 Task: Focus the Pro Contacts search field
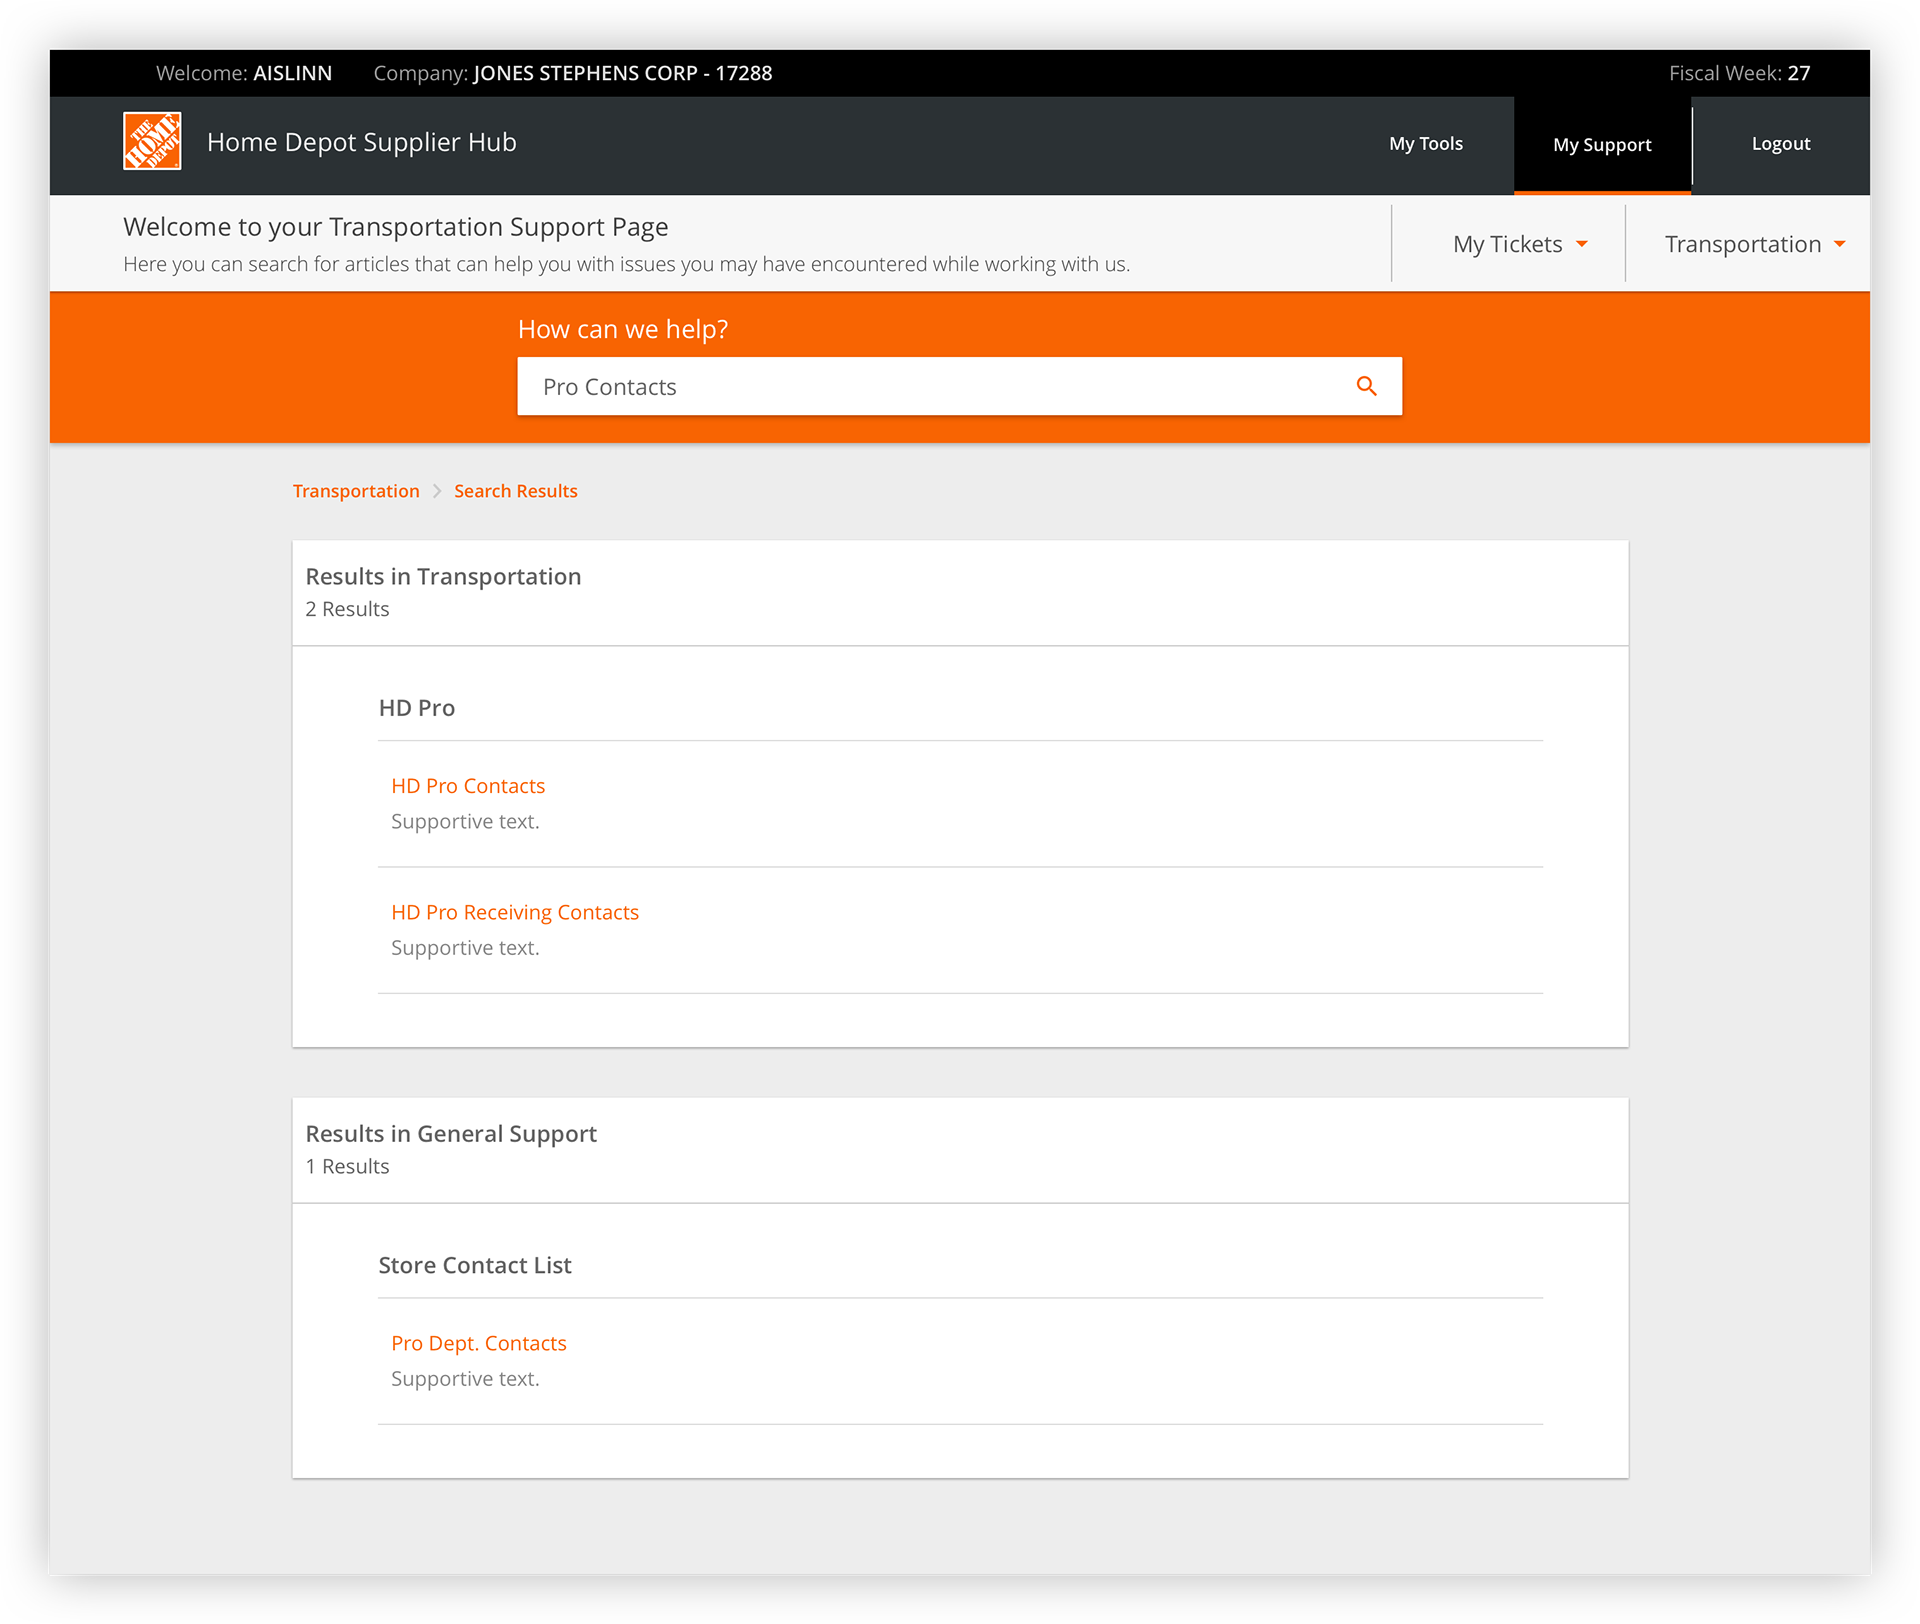[959, 386]
